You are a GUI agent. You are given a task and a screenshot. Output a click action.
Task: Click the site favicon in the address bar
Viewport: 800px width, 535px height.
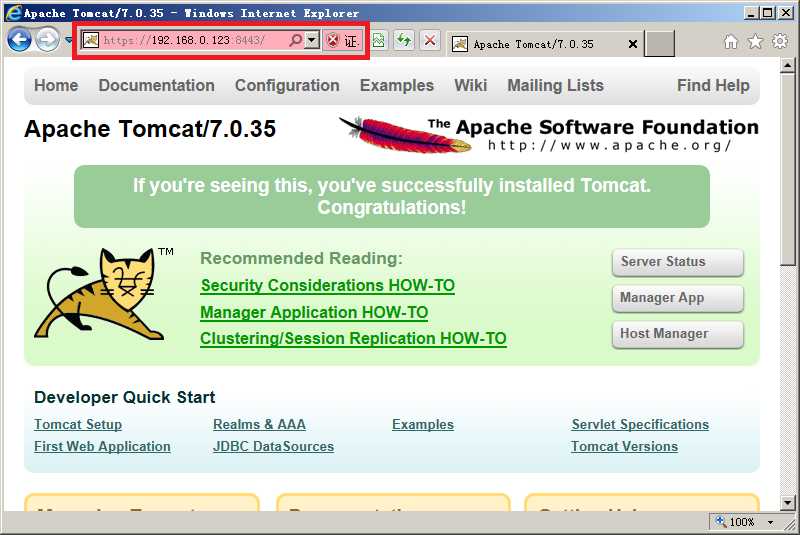click(91, 40)
